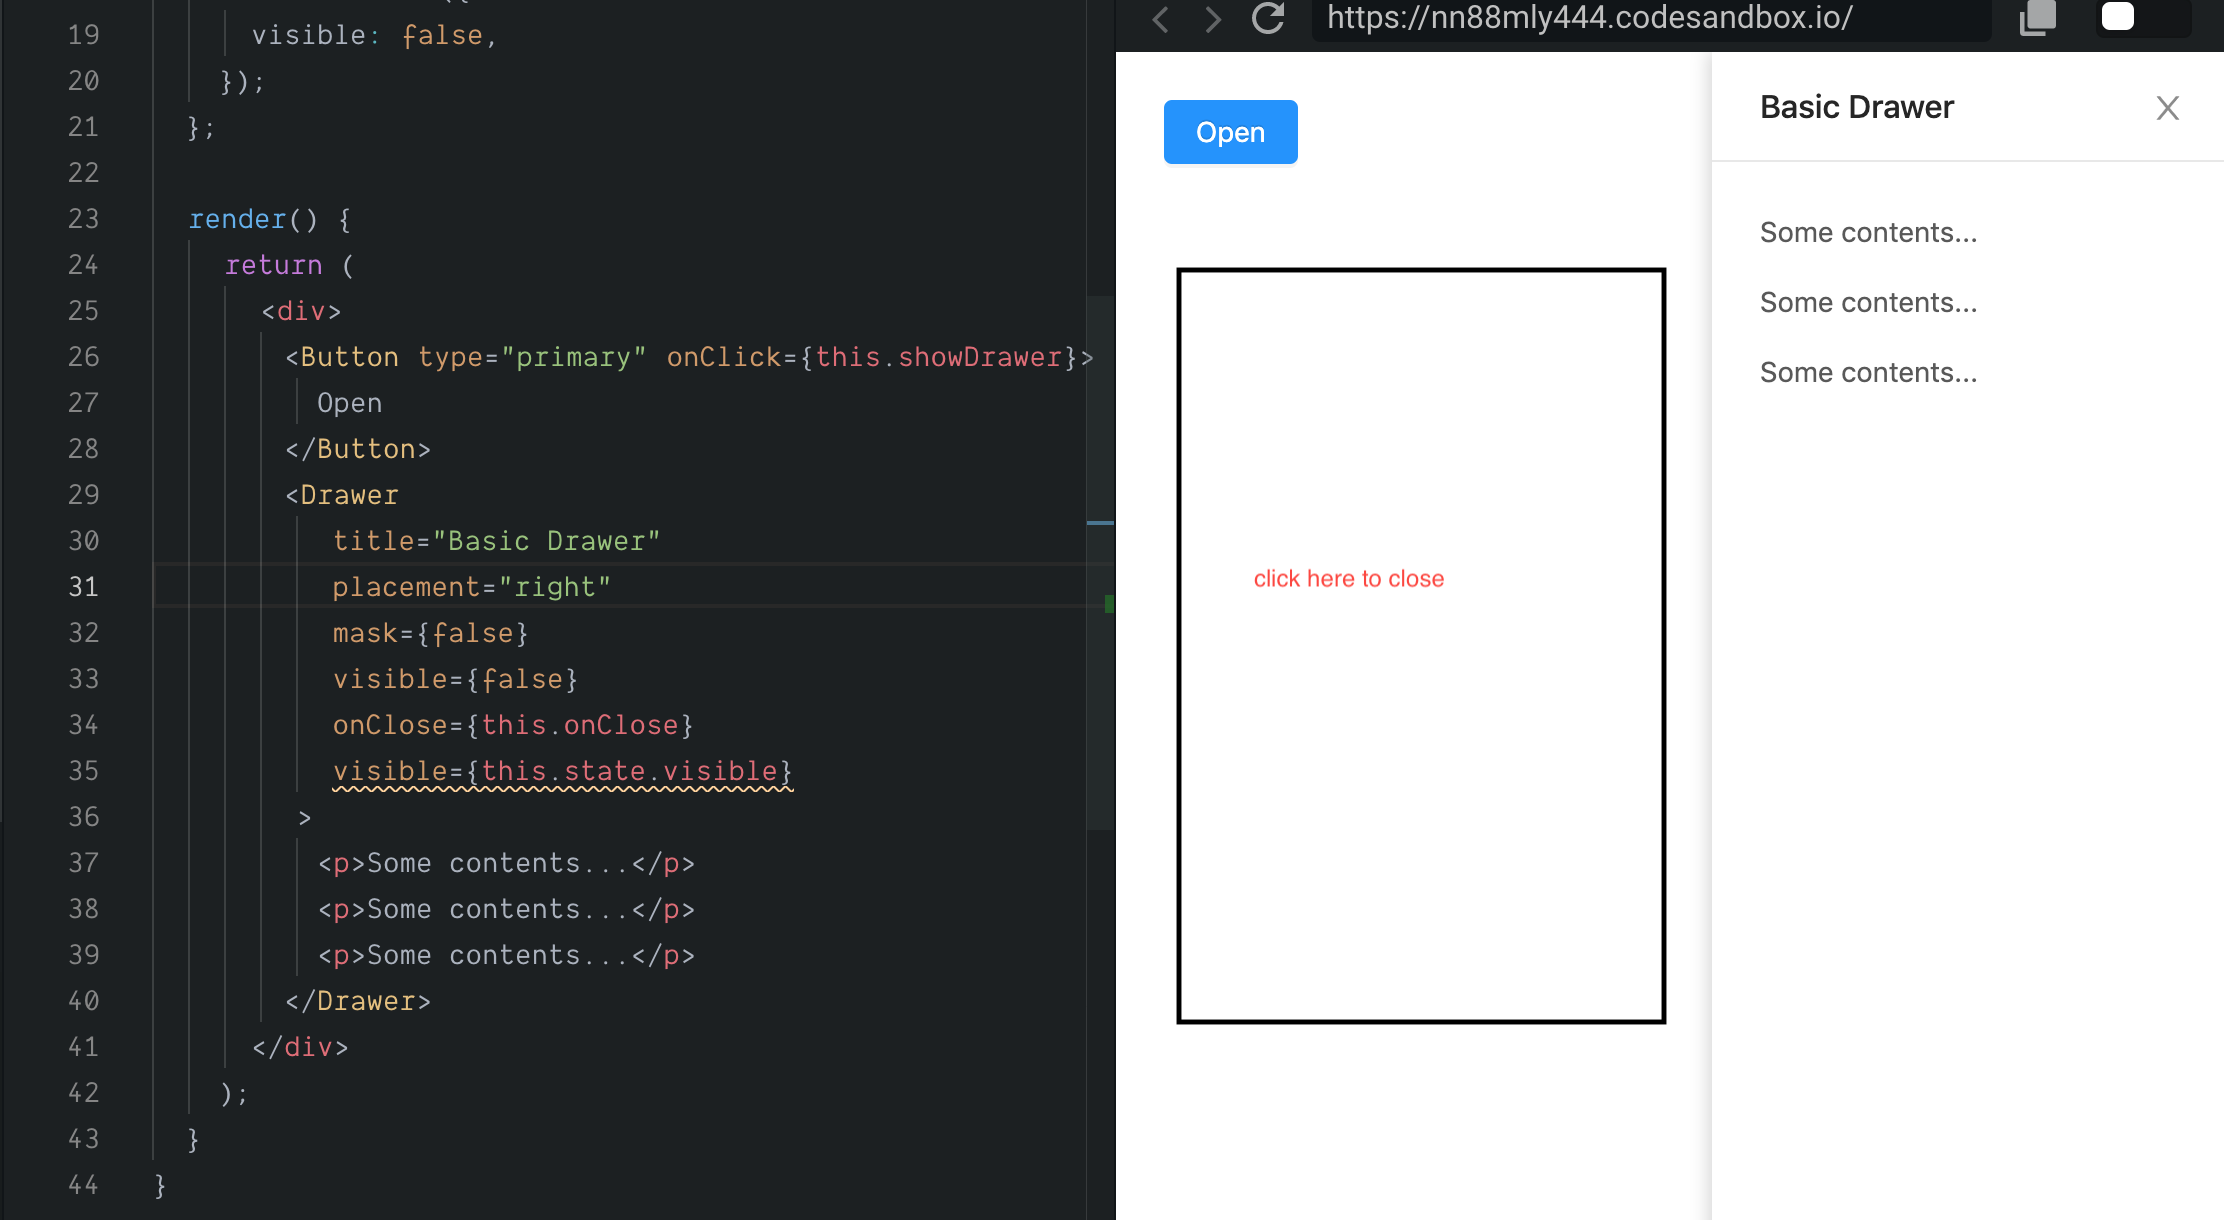Screen dimensions: 2224x1220
Task: Click 'visible: false,' on line 19
Action: click(x=375, y=35)
